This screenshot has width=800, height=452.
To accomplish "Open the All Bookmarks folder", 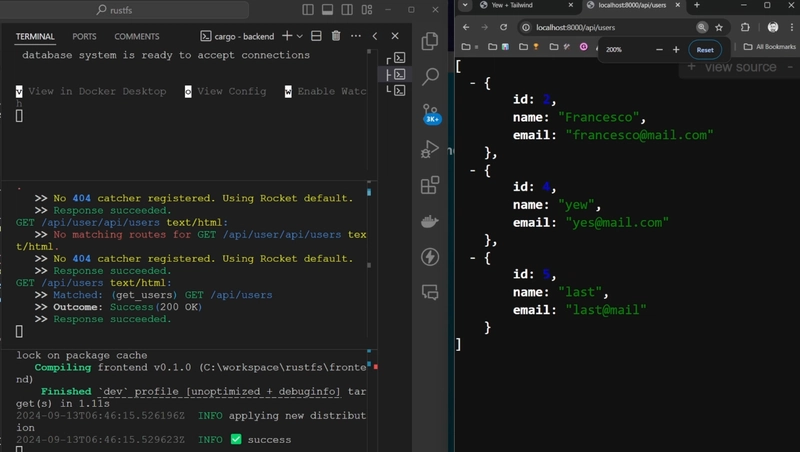I will tap(769, 47).
